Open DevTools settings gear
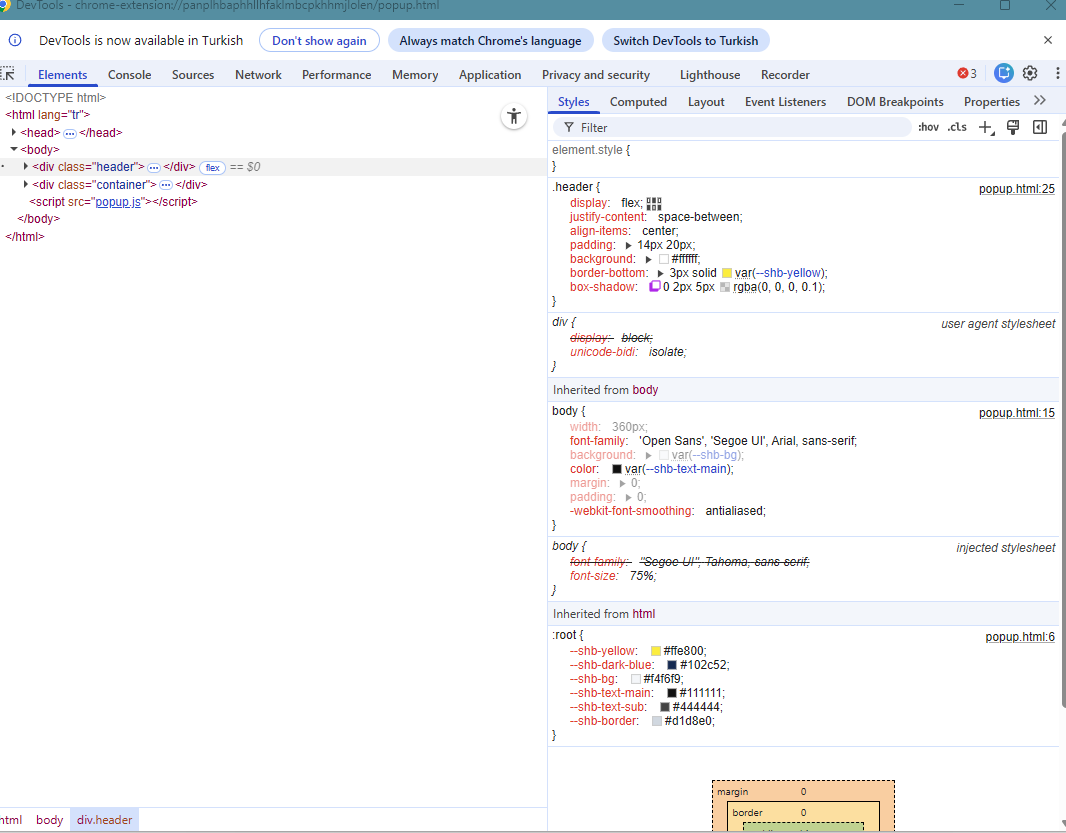 tap(1030, 73)
